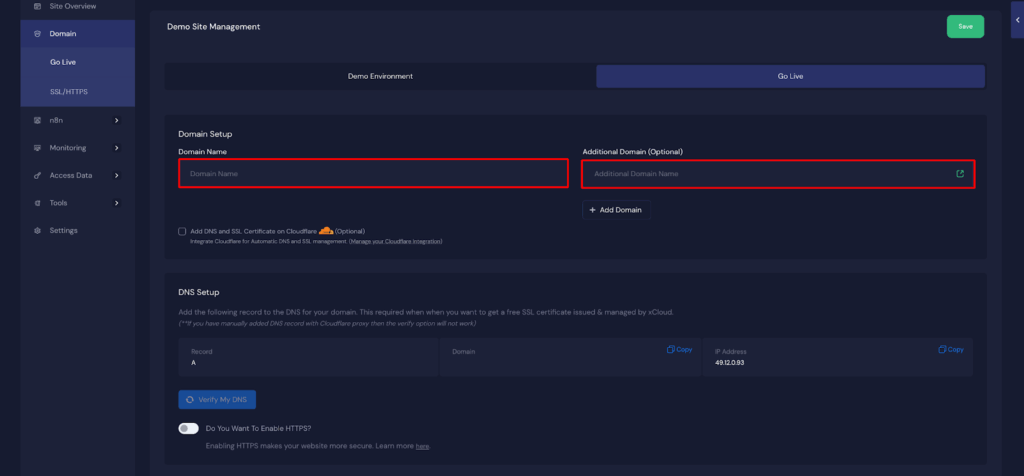The image size is (1024, 476).
Task: Expand the Tools submenu chevron
Action: click(x=117, y=203)
